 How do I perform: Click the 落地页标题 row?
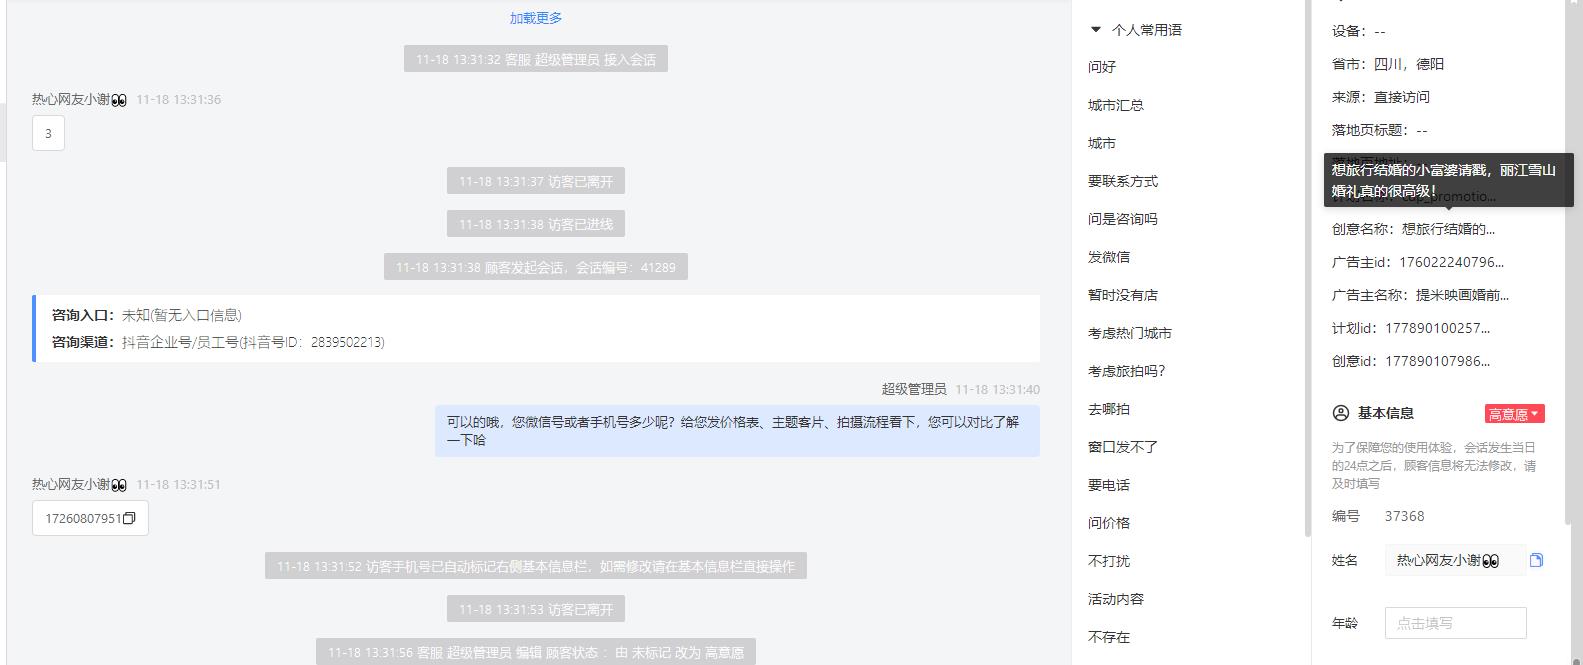coord(1380,130)
